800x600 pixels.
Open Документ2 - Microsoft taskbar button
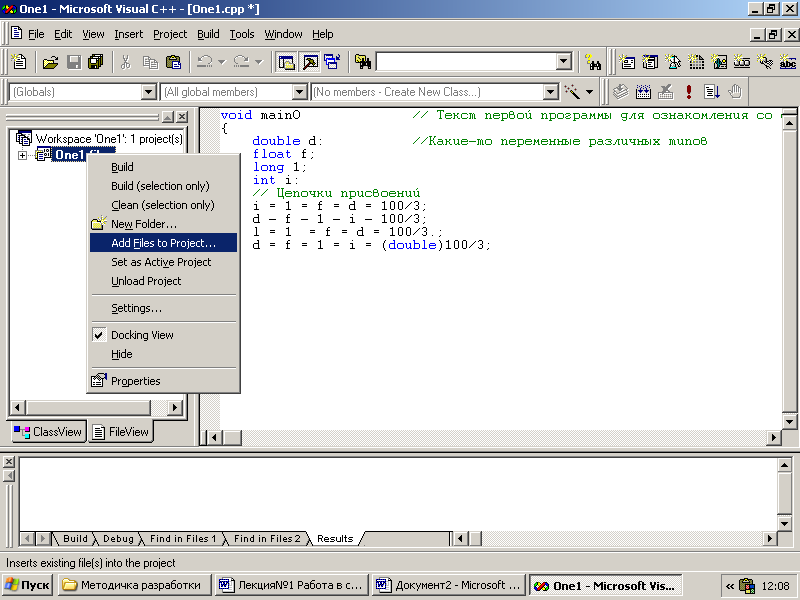click(x=448, y=585)
